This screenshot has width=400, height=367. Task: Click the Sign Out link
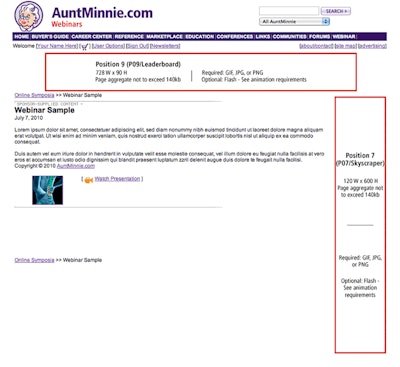137,46
